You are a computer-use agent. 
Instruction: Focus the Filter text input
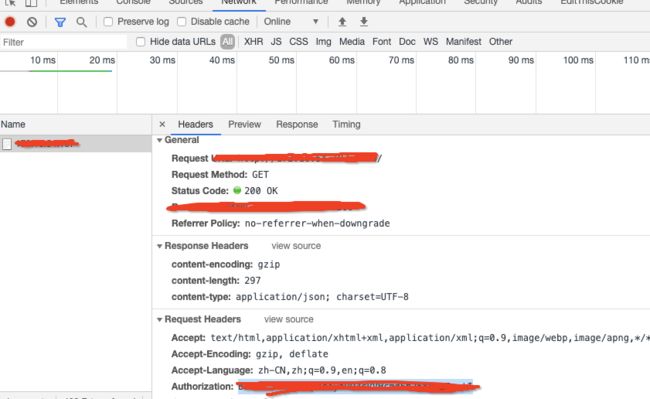[x=63, y=42]
